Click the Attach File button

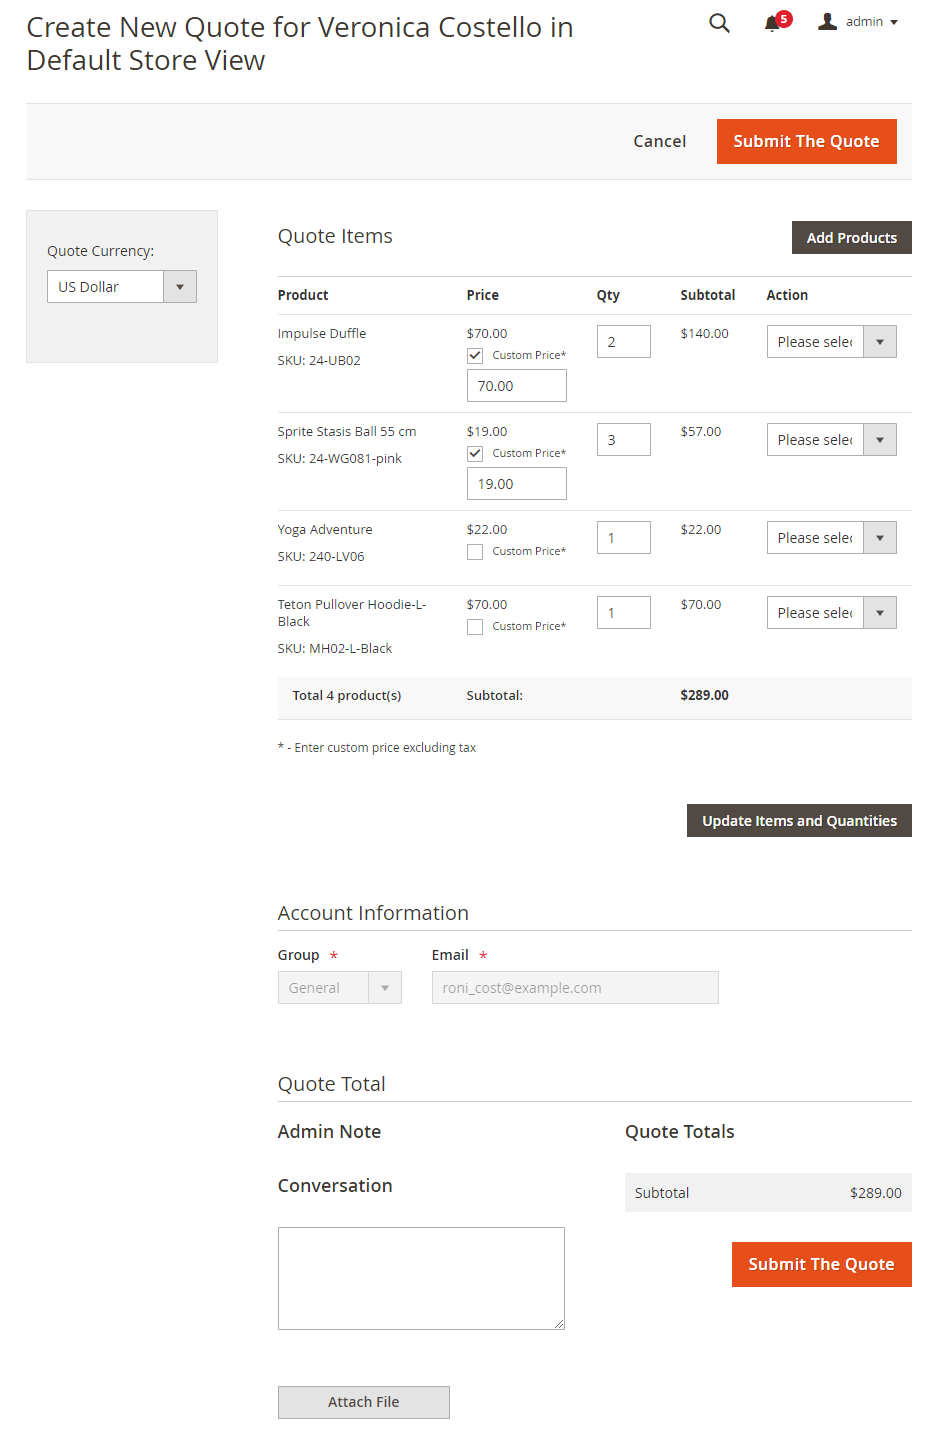click(363, 1402)
